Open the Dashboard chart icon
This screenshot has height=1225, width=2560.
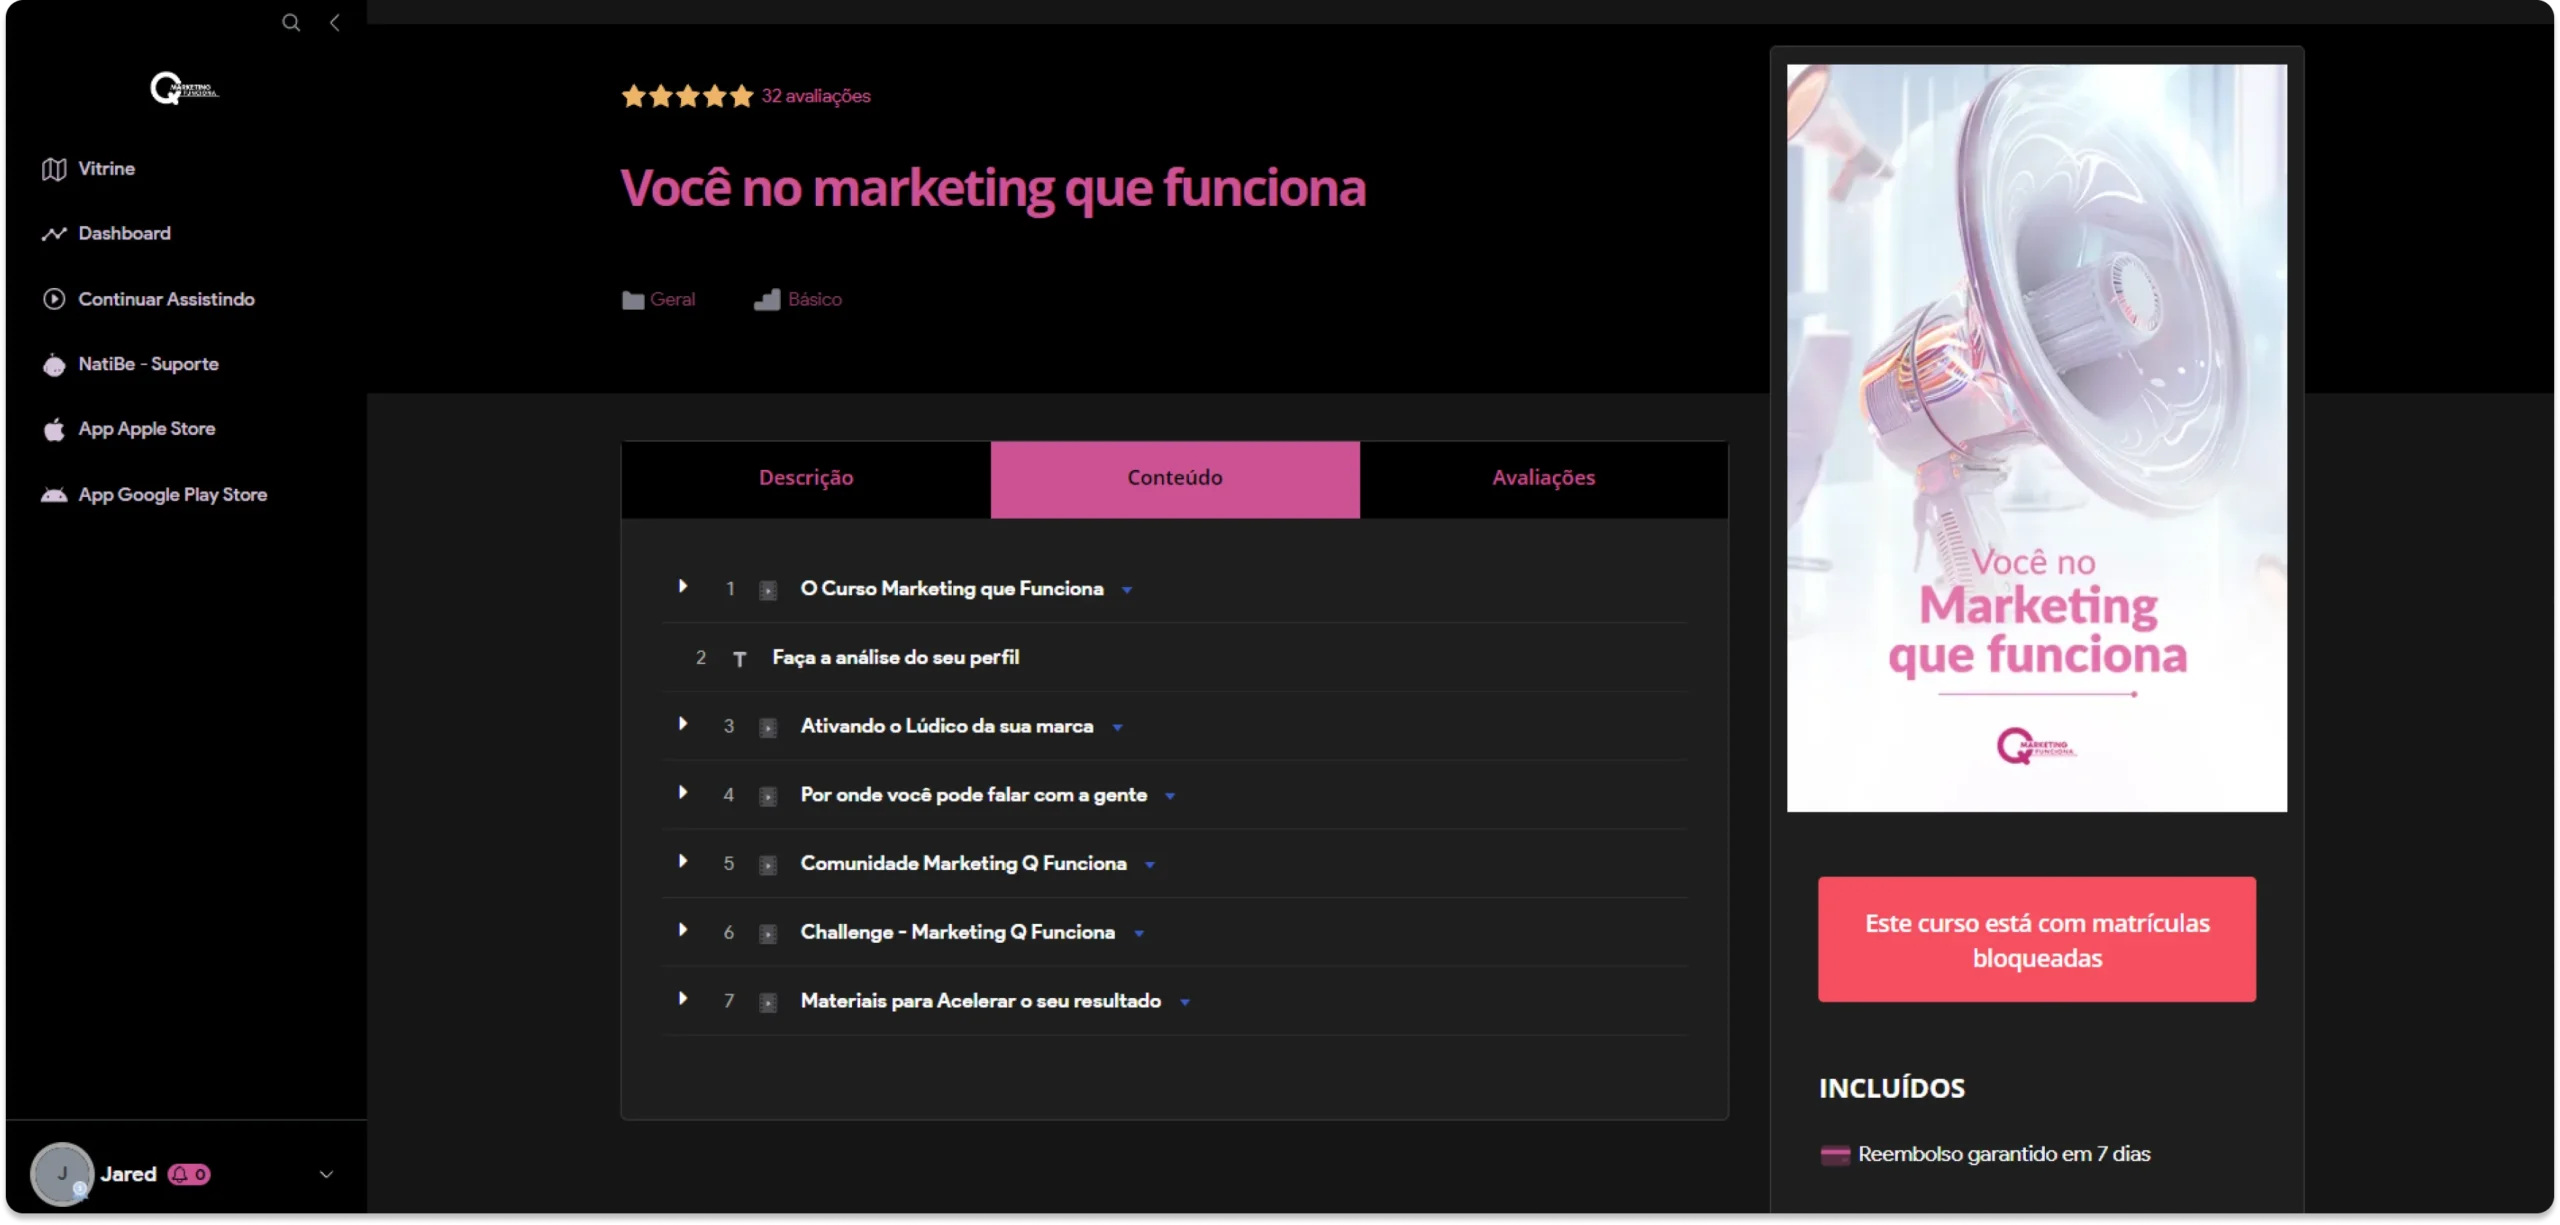pos(54,234)
